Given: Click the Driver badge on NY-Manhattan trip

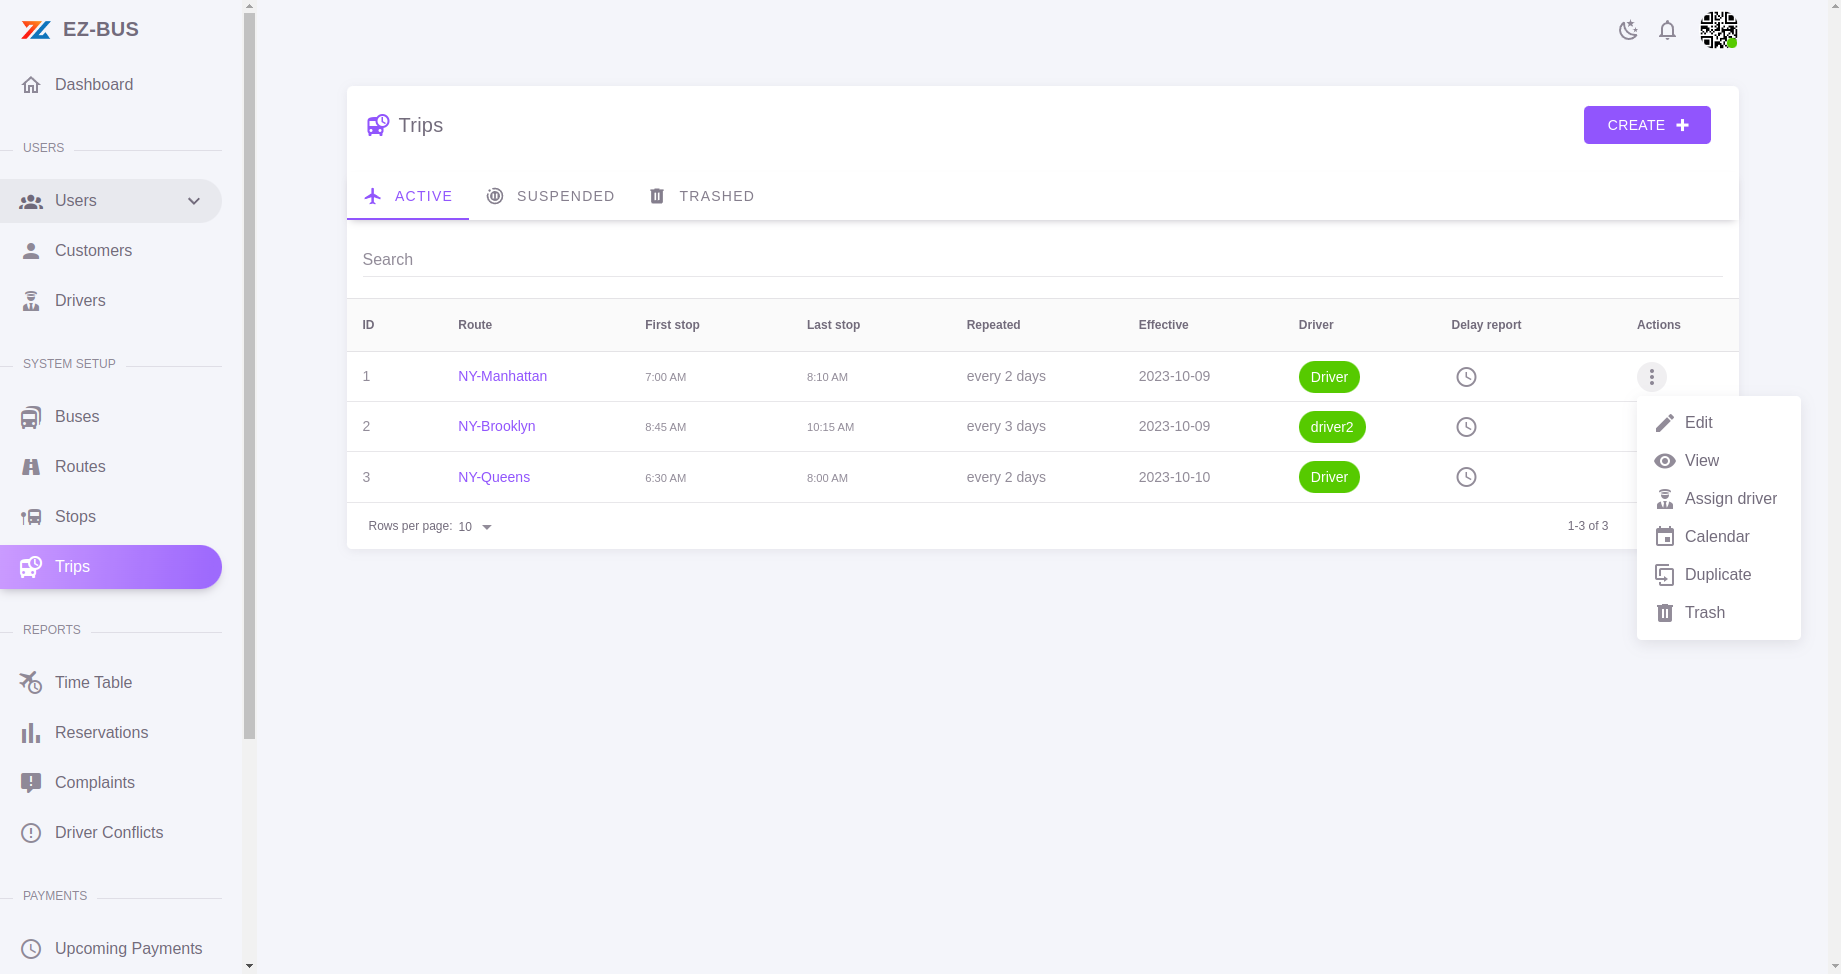Looking at the screenshot, I should [1329, 377].
